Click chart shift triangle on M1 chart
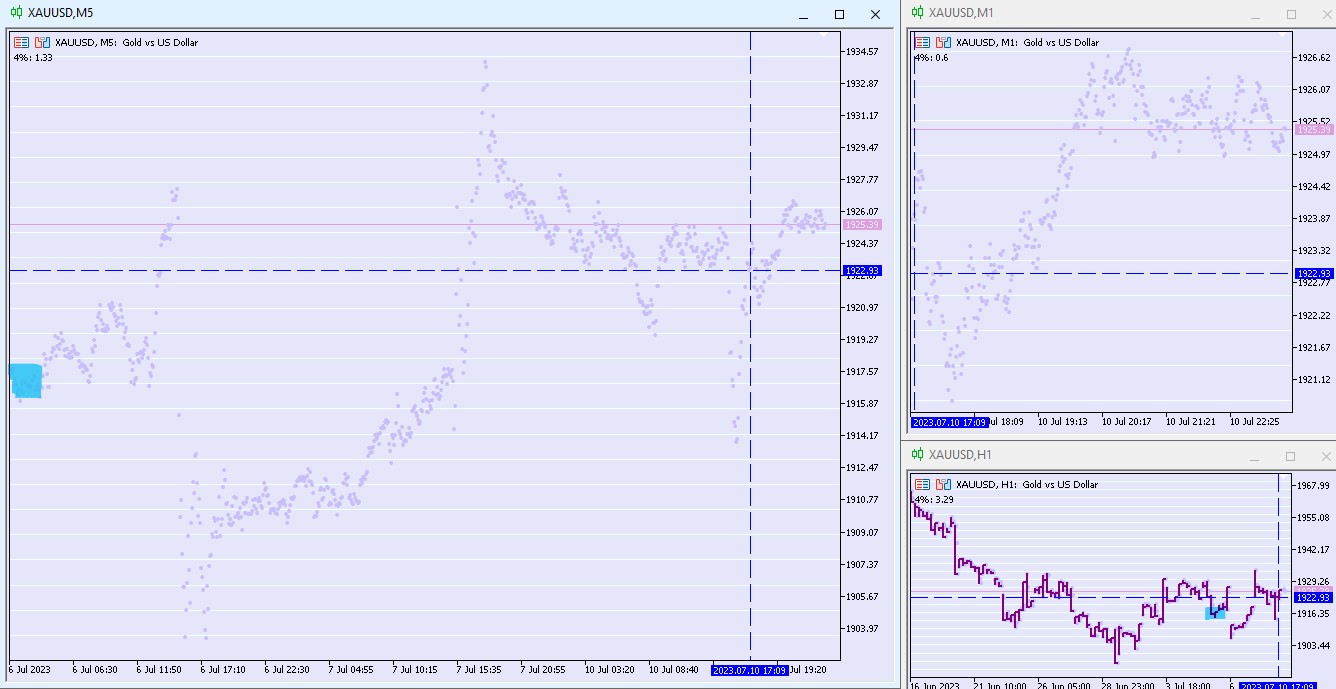Image resolution: width=1336 pixels, height=689 pixels. pos(1284,35)
